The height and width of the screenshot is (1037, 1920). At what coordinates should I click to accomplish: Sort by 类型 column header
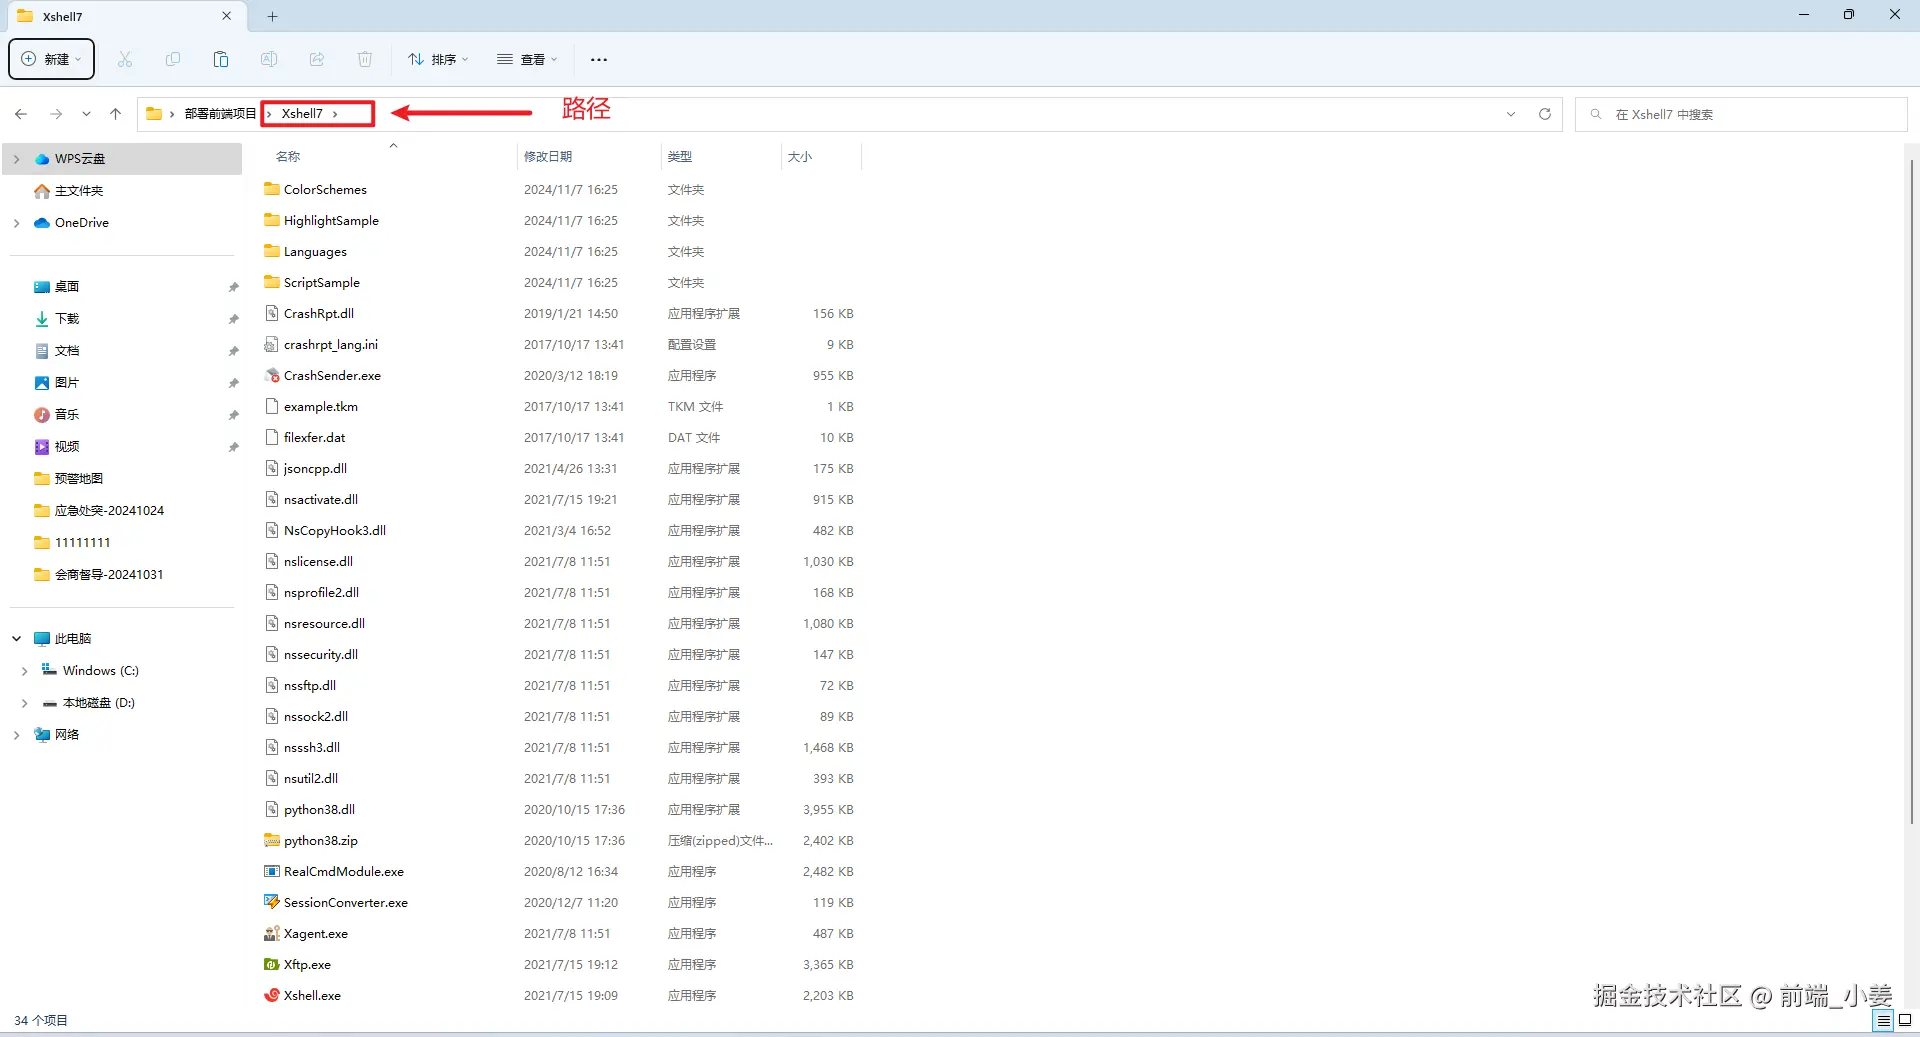tap(680, 157)
